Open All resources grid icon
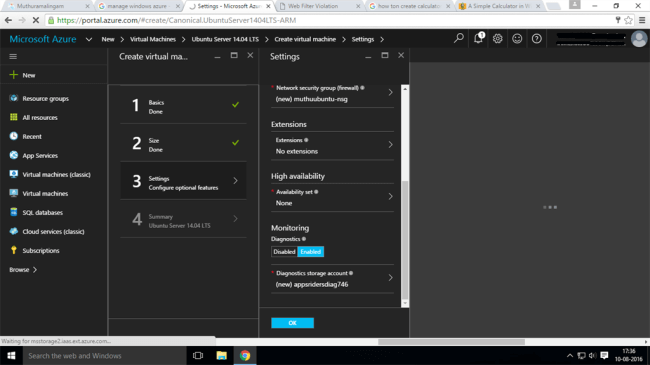Image resolution: width=650 pixels, height=365 pixels. (14, 117)
